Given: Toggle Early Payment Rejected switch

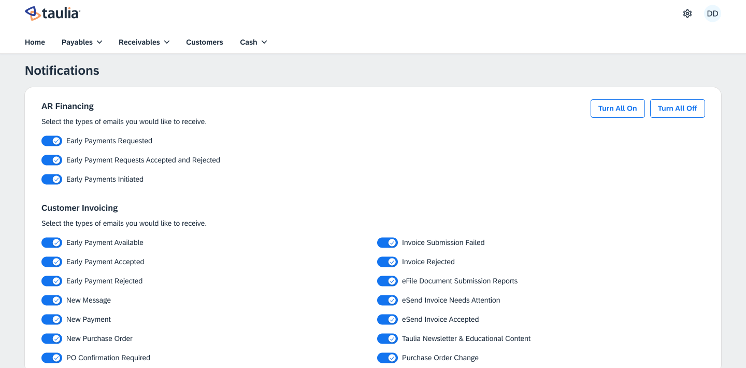Looking at the screenshot, I should (52, 281).
